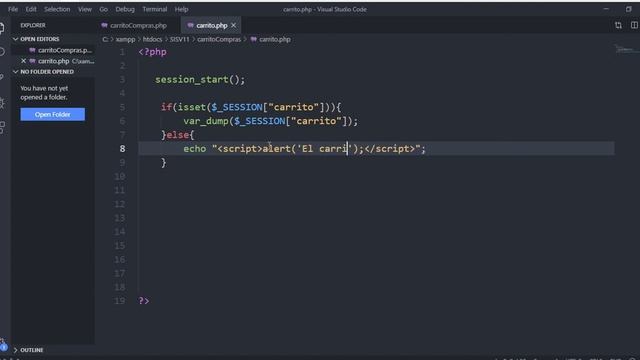Open the Help menu
Screen dimensions: 640x360
[x=181, y=9]
